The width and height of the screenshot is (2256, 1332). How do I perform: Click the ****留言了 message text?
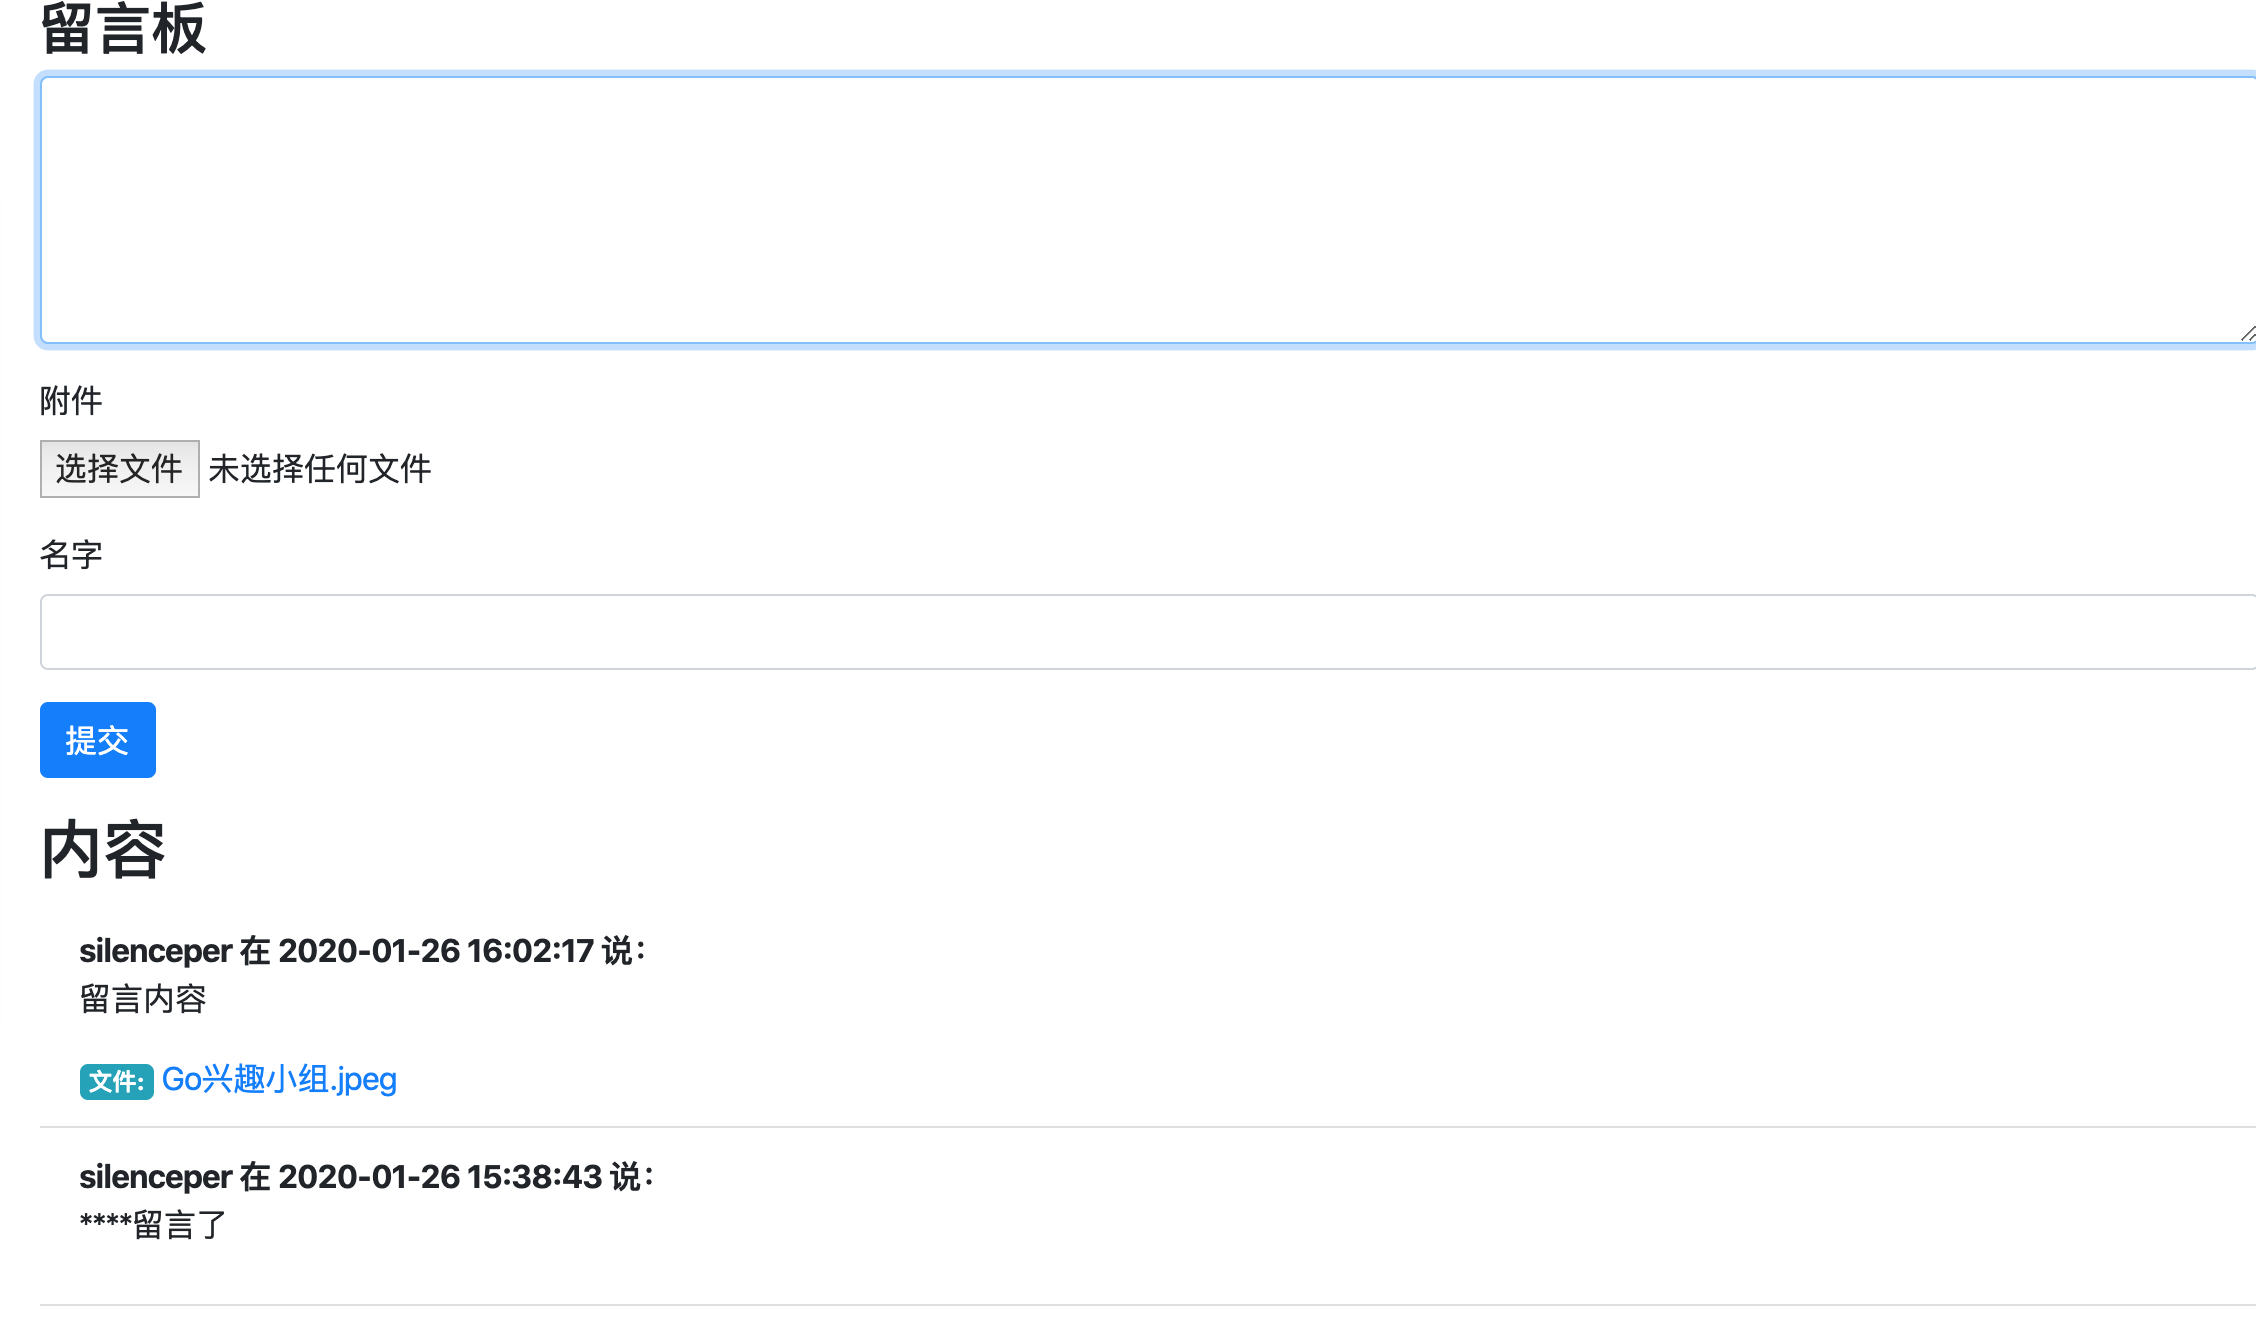[154, 1225]
